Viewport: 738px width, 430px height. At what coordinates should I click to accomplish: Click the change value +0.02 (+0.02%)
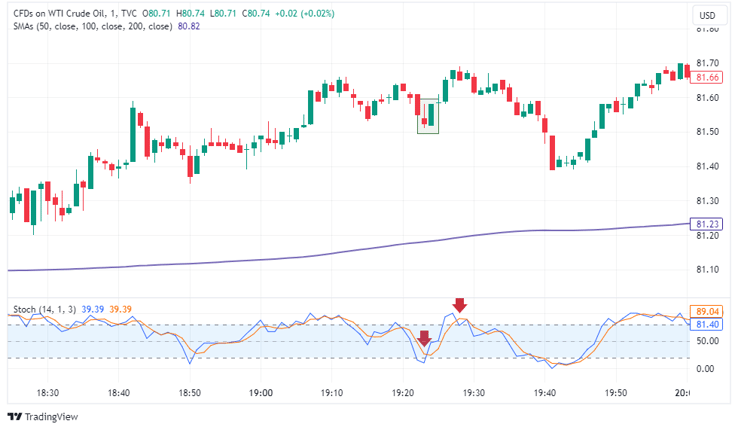click(305, 14)
